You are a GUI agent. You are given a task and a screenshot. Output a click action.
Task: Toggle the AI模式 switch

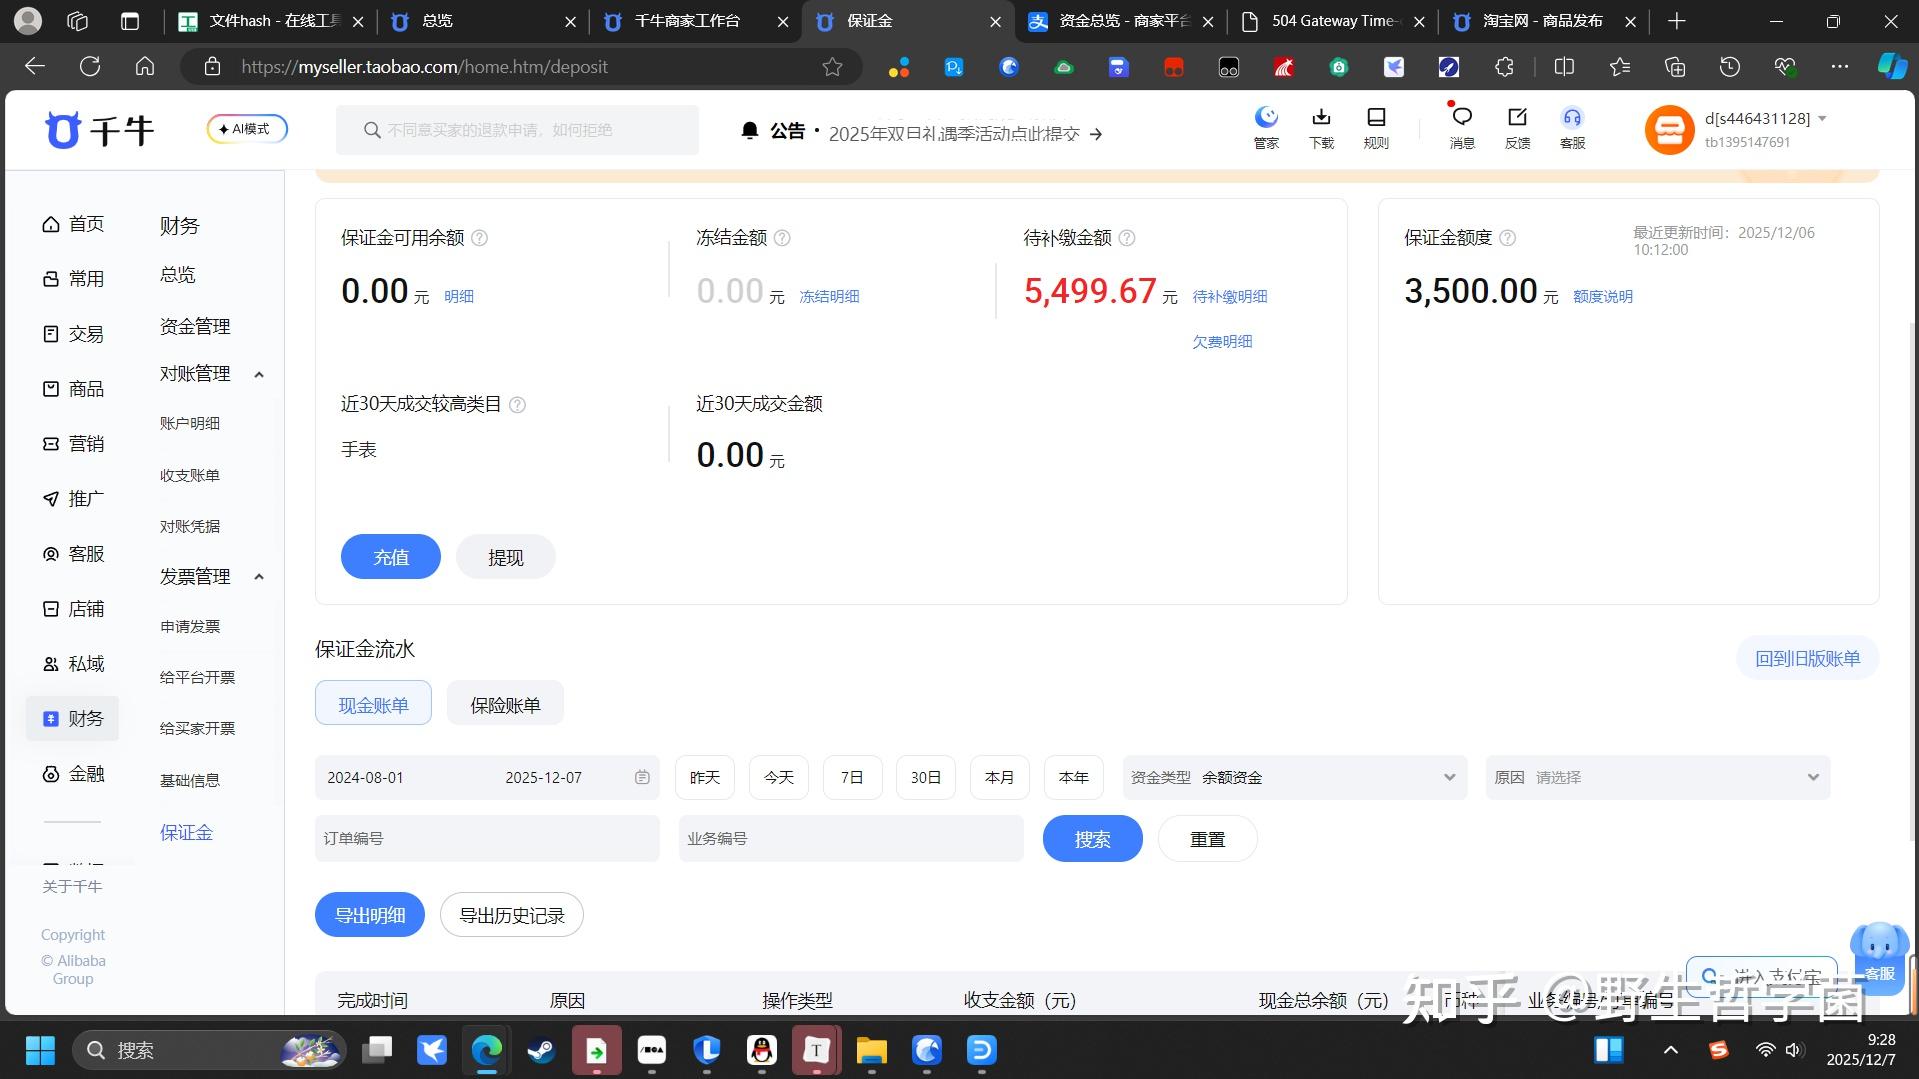pyautogui.click(x=246, y=128)
